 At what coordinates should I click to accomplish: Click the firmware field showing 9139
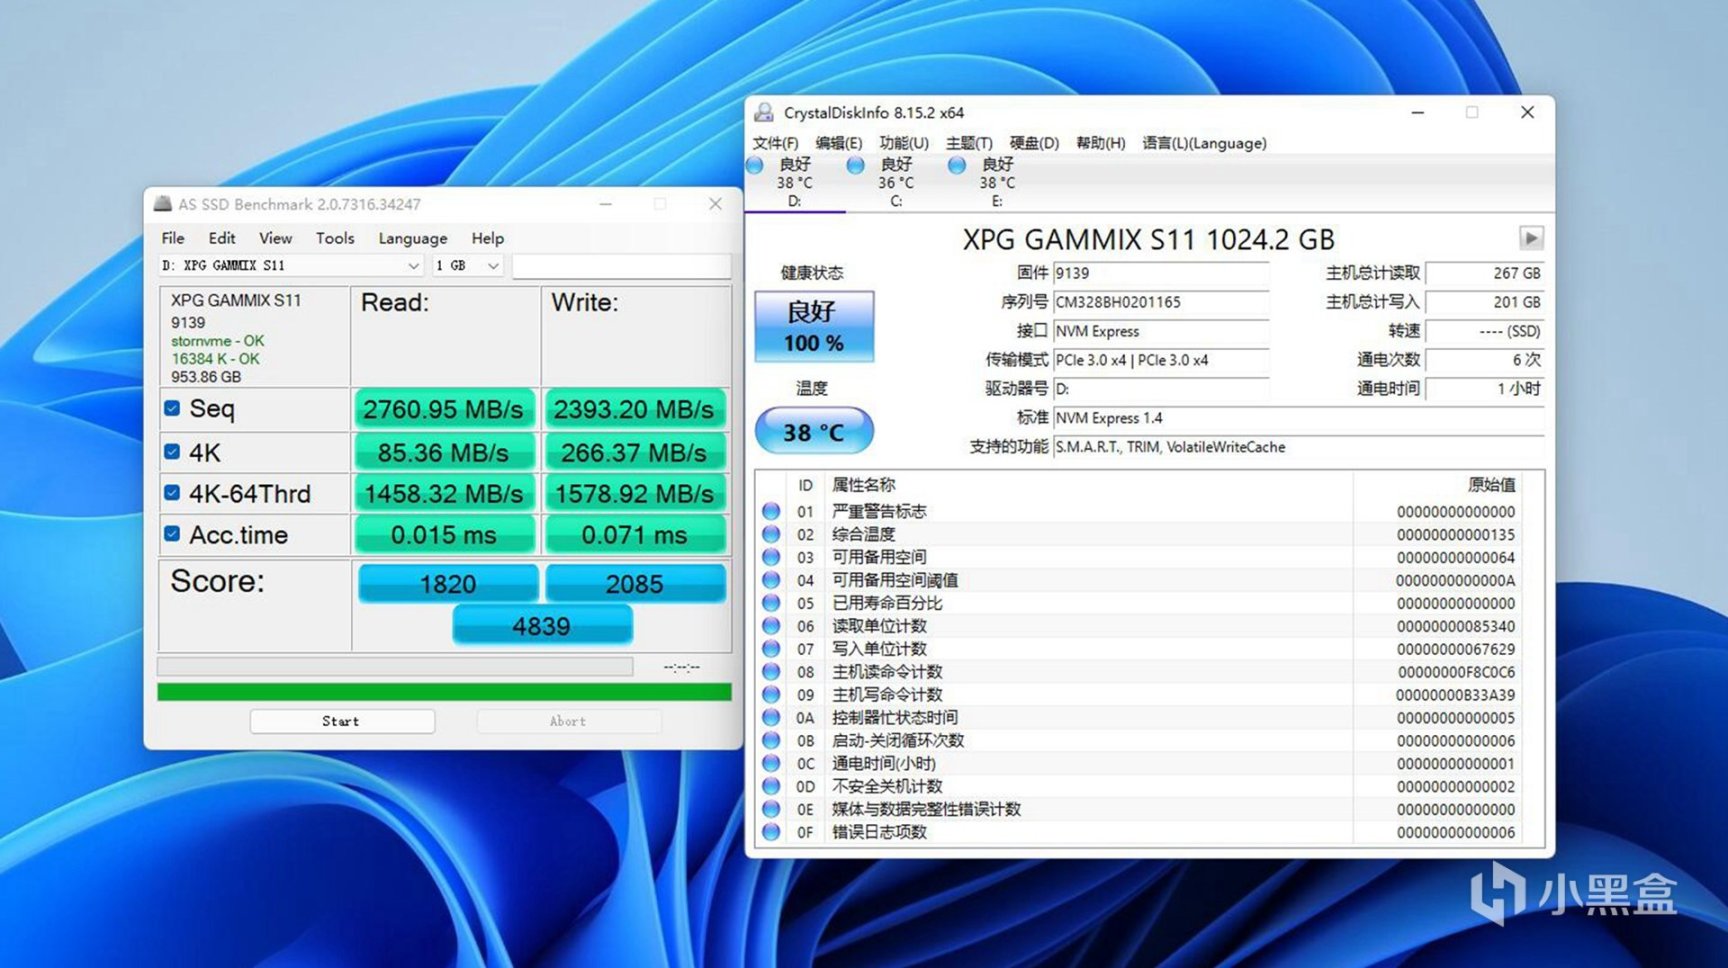pos(1161,273)
